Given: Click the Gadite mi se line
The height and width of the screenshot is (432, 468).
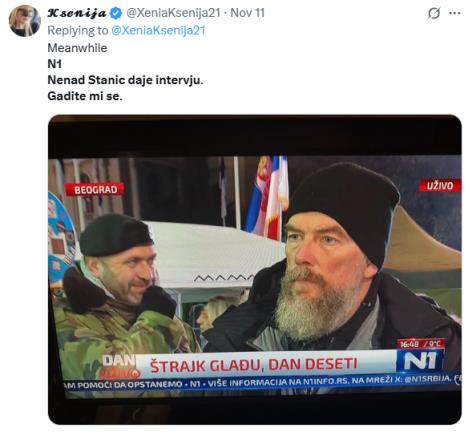Looking at the screenshot, I should [85, 96].
